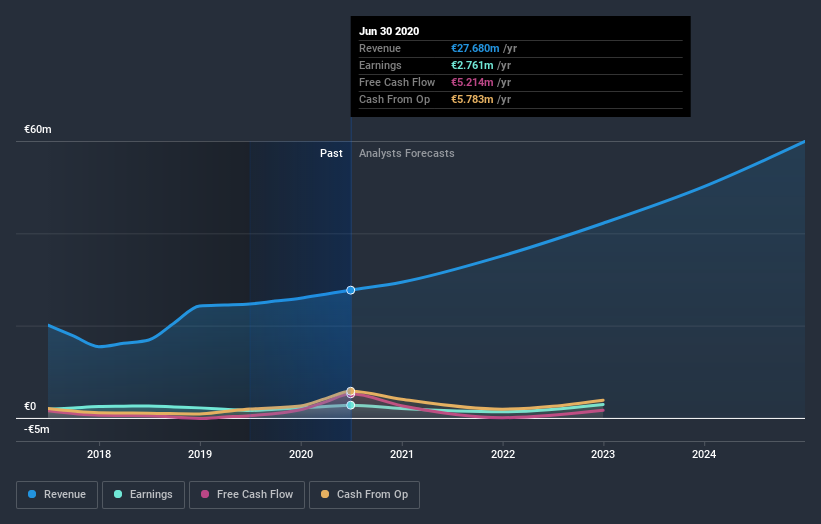
Task: Click the Cash From Op tooltip label
Action: pyautogui.click(x=394, y=99)
